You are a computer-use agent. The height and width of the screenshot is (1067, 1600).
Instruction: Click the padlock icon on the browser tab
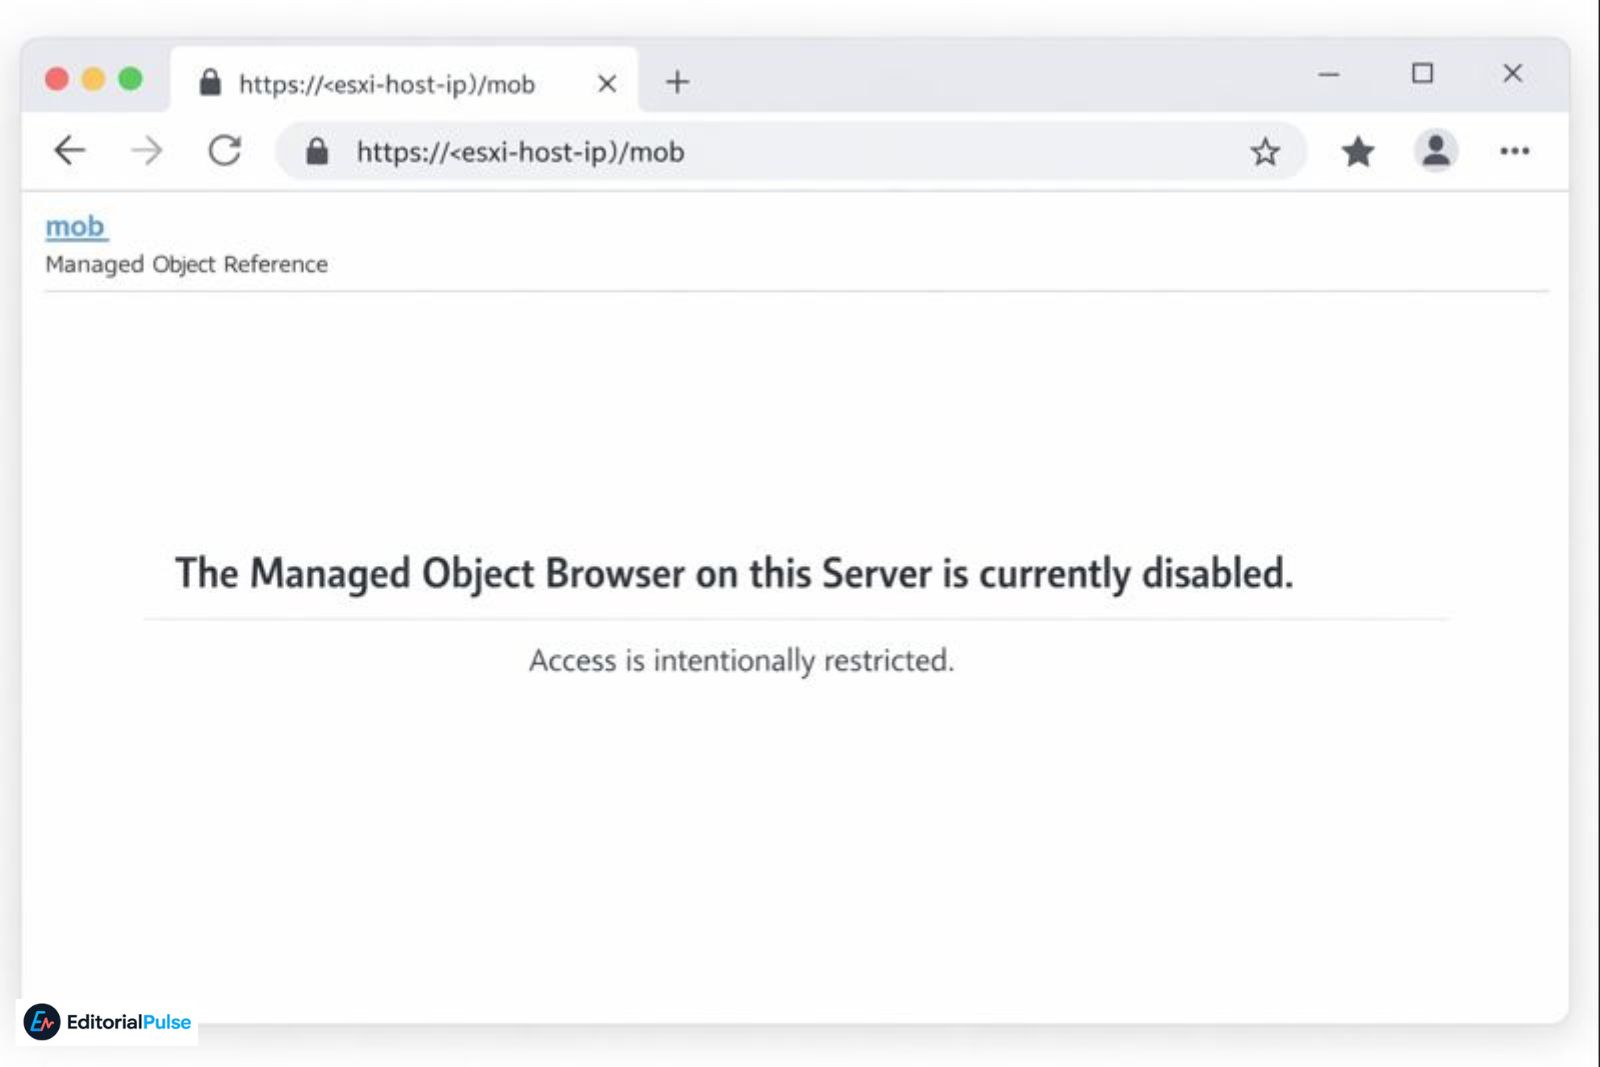(x=209, y=83)
